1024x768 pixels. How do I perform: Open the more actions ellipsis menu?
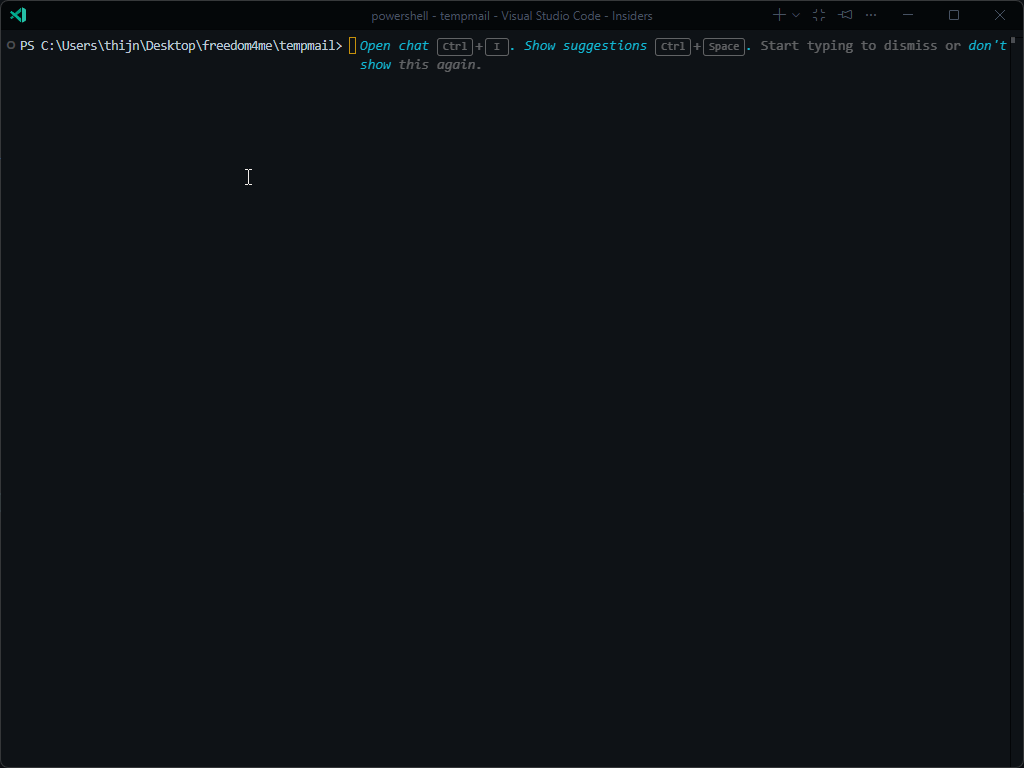click(x=871, y=15)
